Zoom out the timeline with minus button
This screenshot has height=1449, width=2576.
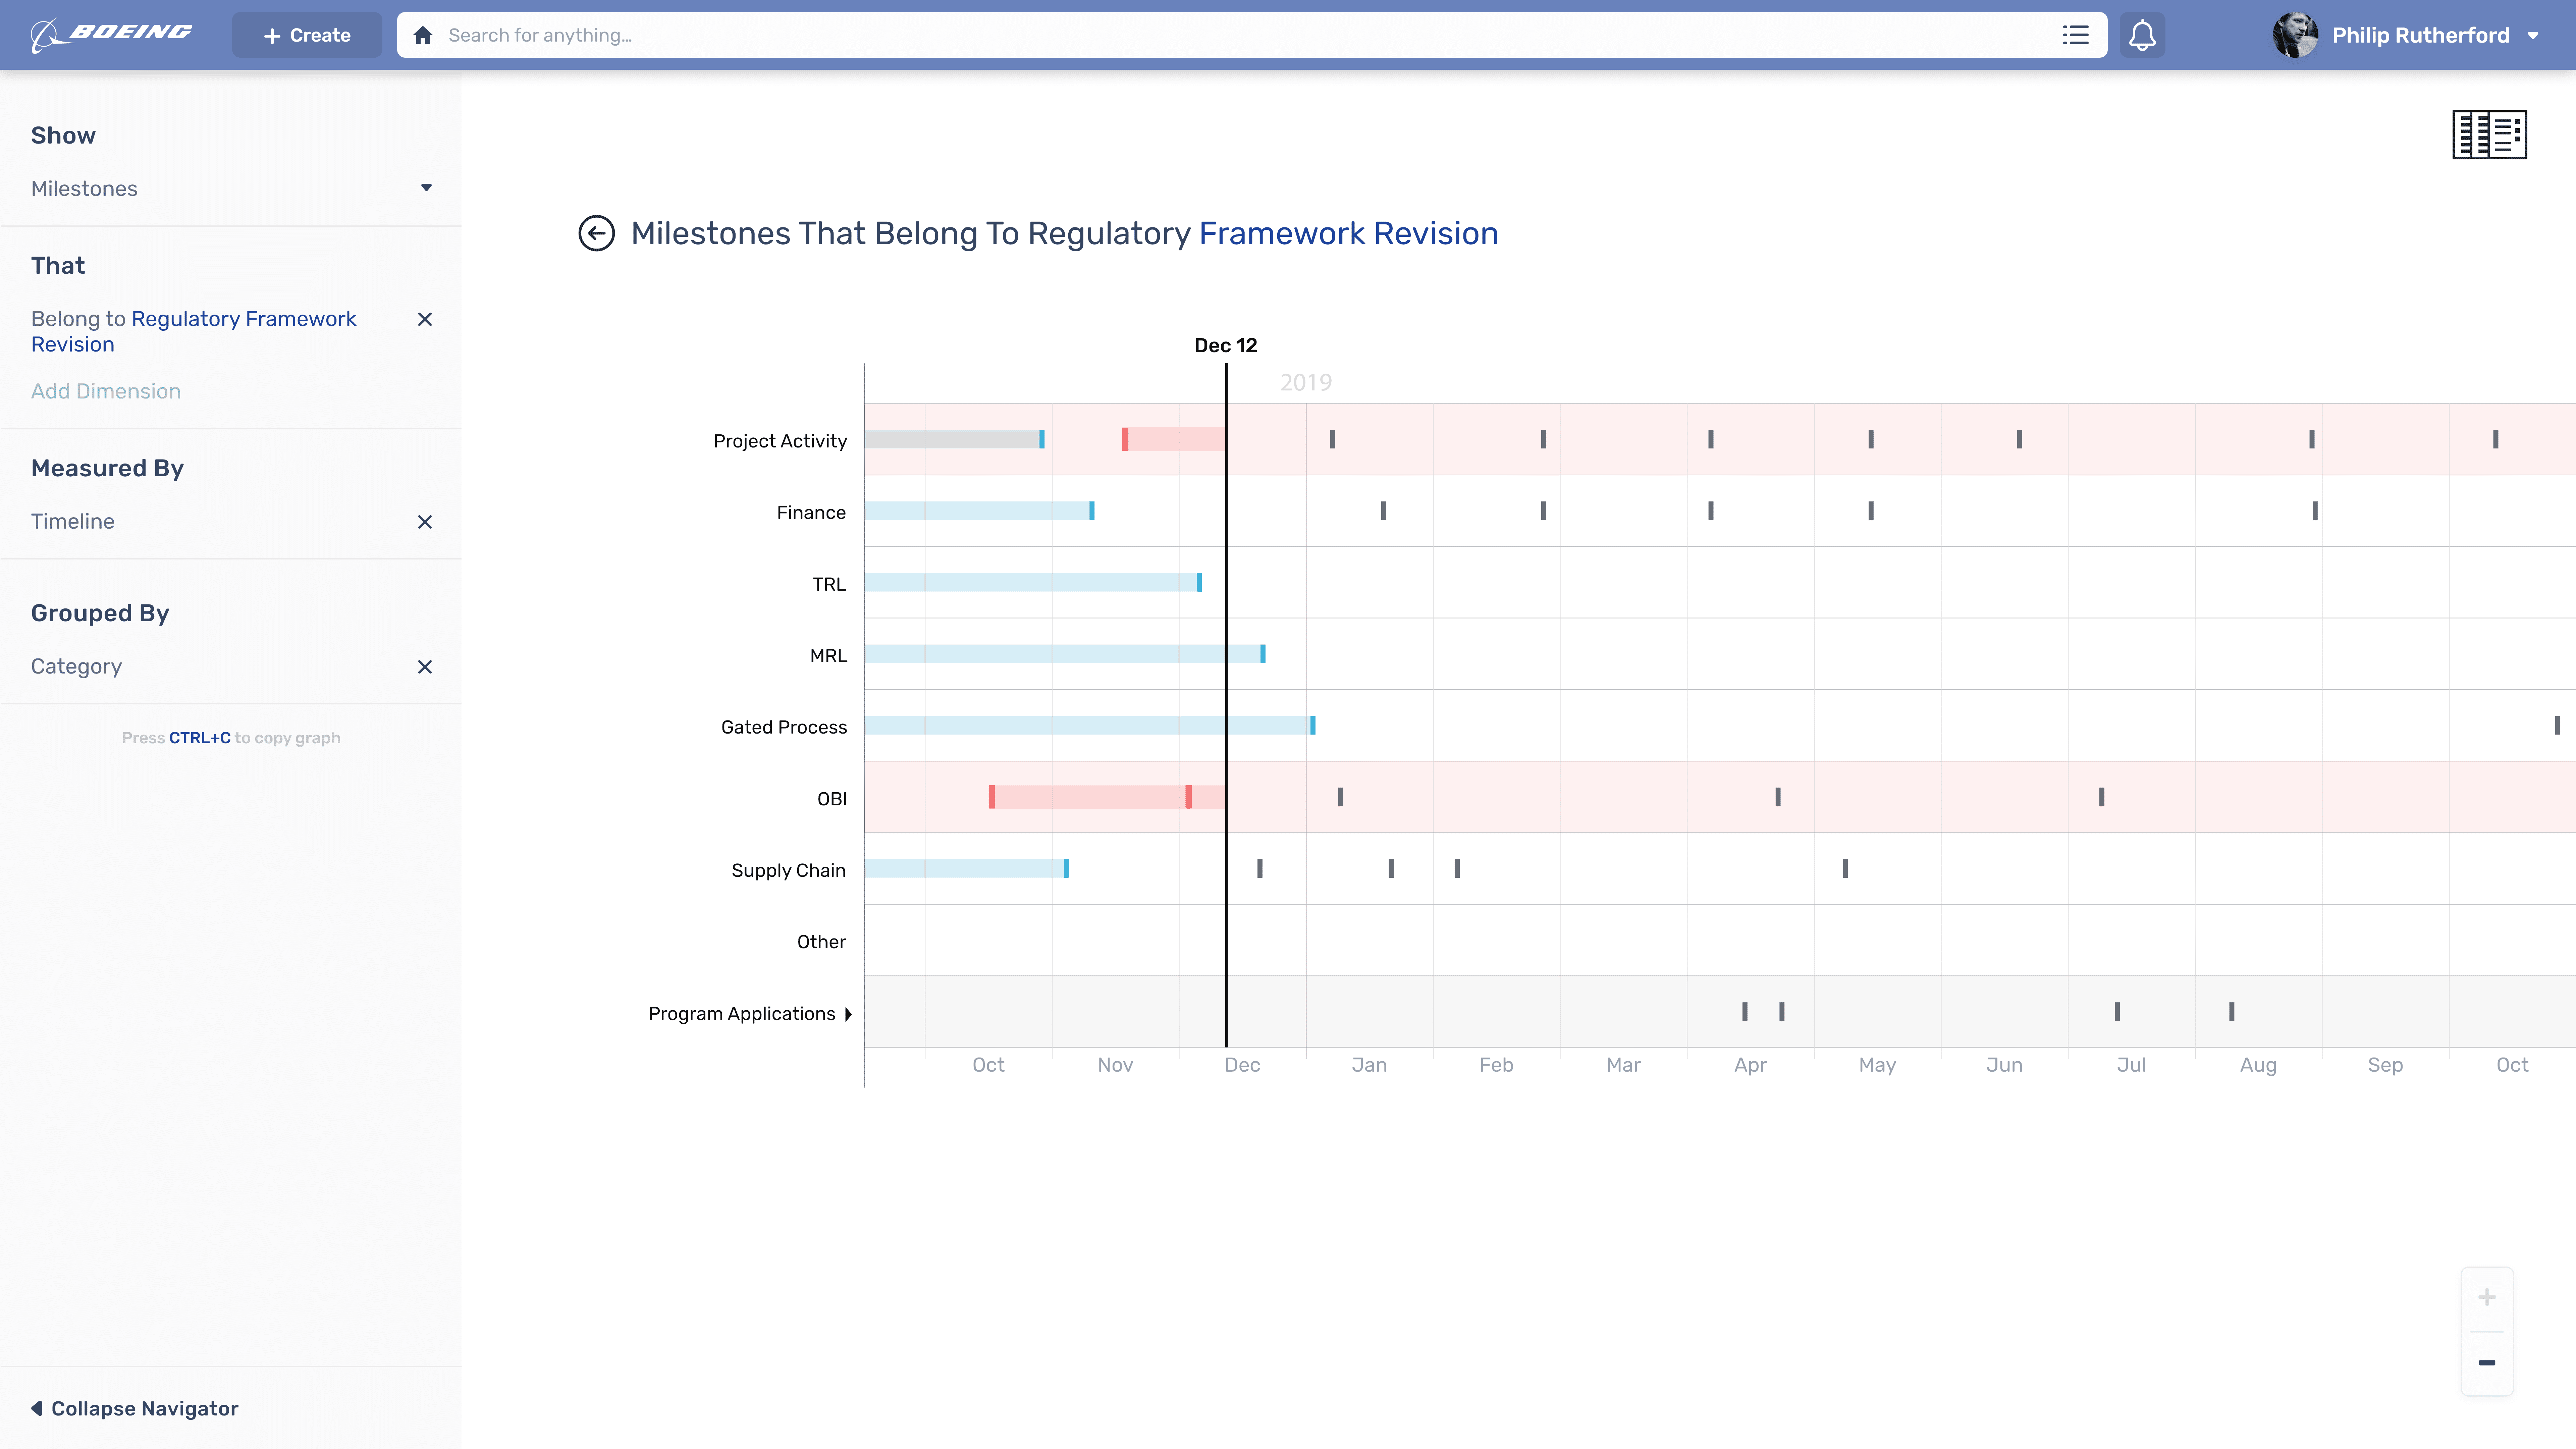pos(2487,1363)
